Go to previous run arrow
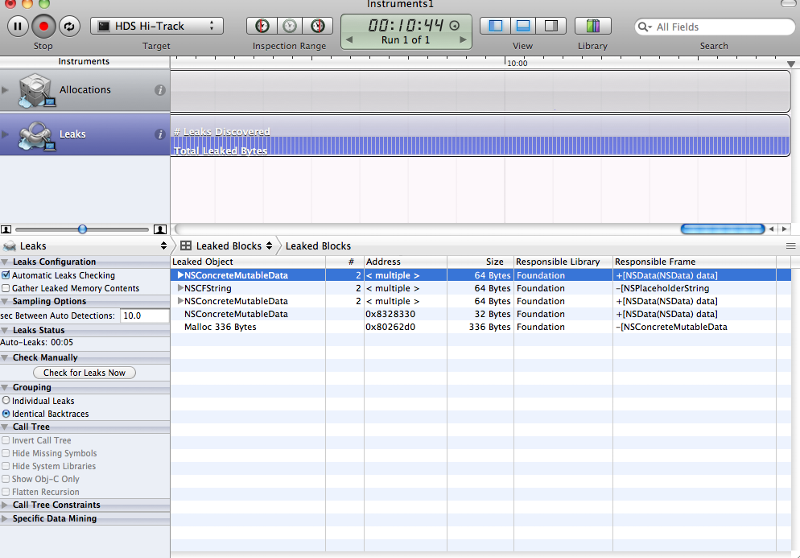This screenshot has height=558, width=800. (x=349, y=40)
